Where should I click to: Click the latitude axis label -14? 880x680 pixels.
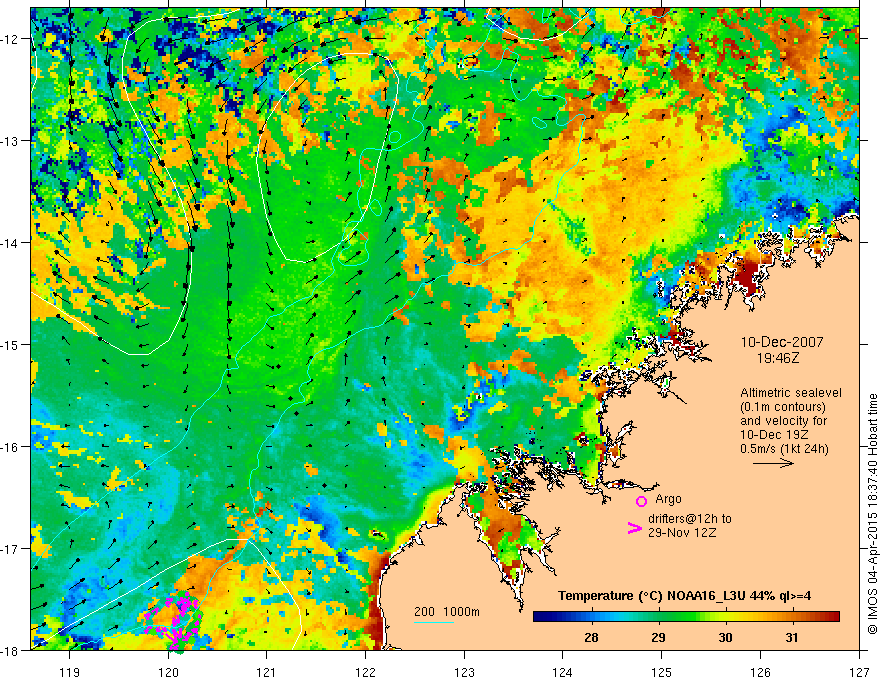click(x=11, y=243)
